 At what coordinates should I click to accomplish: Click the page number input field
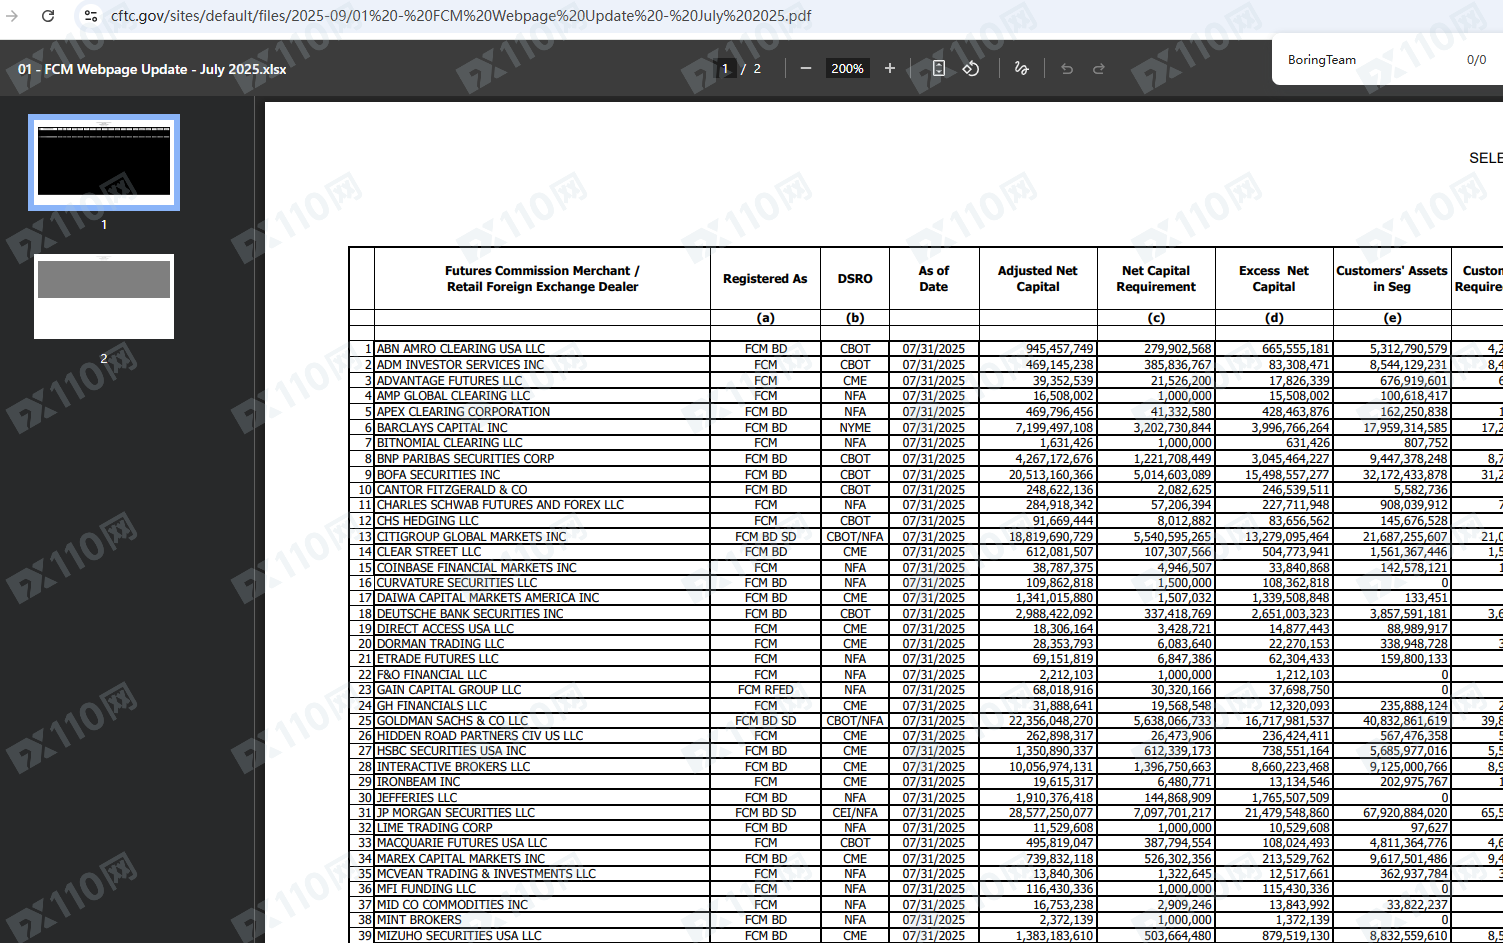pos(726,68)
